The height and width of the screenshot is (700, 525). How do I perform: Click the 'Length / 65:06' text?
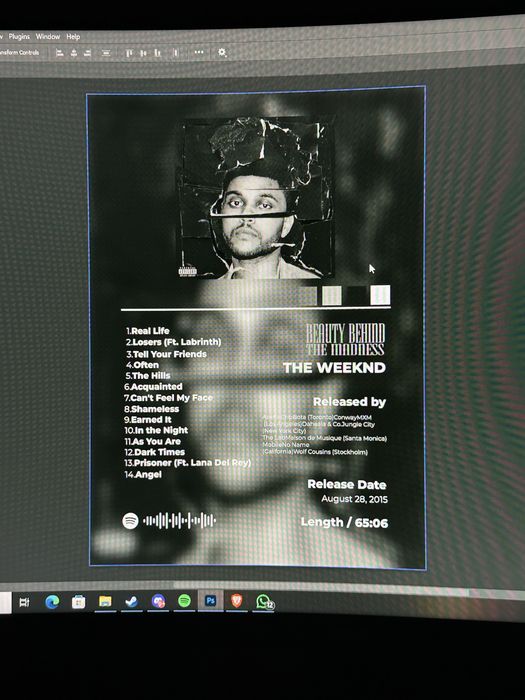pyautogui.click(x=344, y=522)
